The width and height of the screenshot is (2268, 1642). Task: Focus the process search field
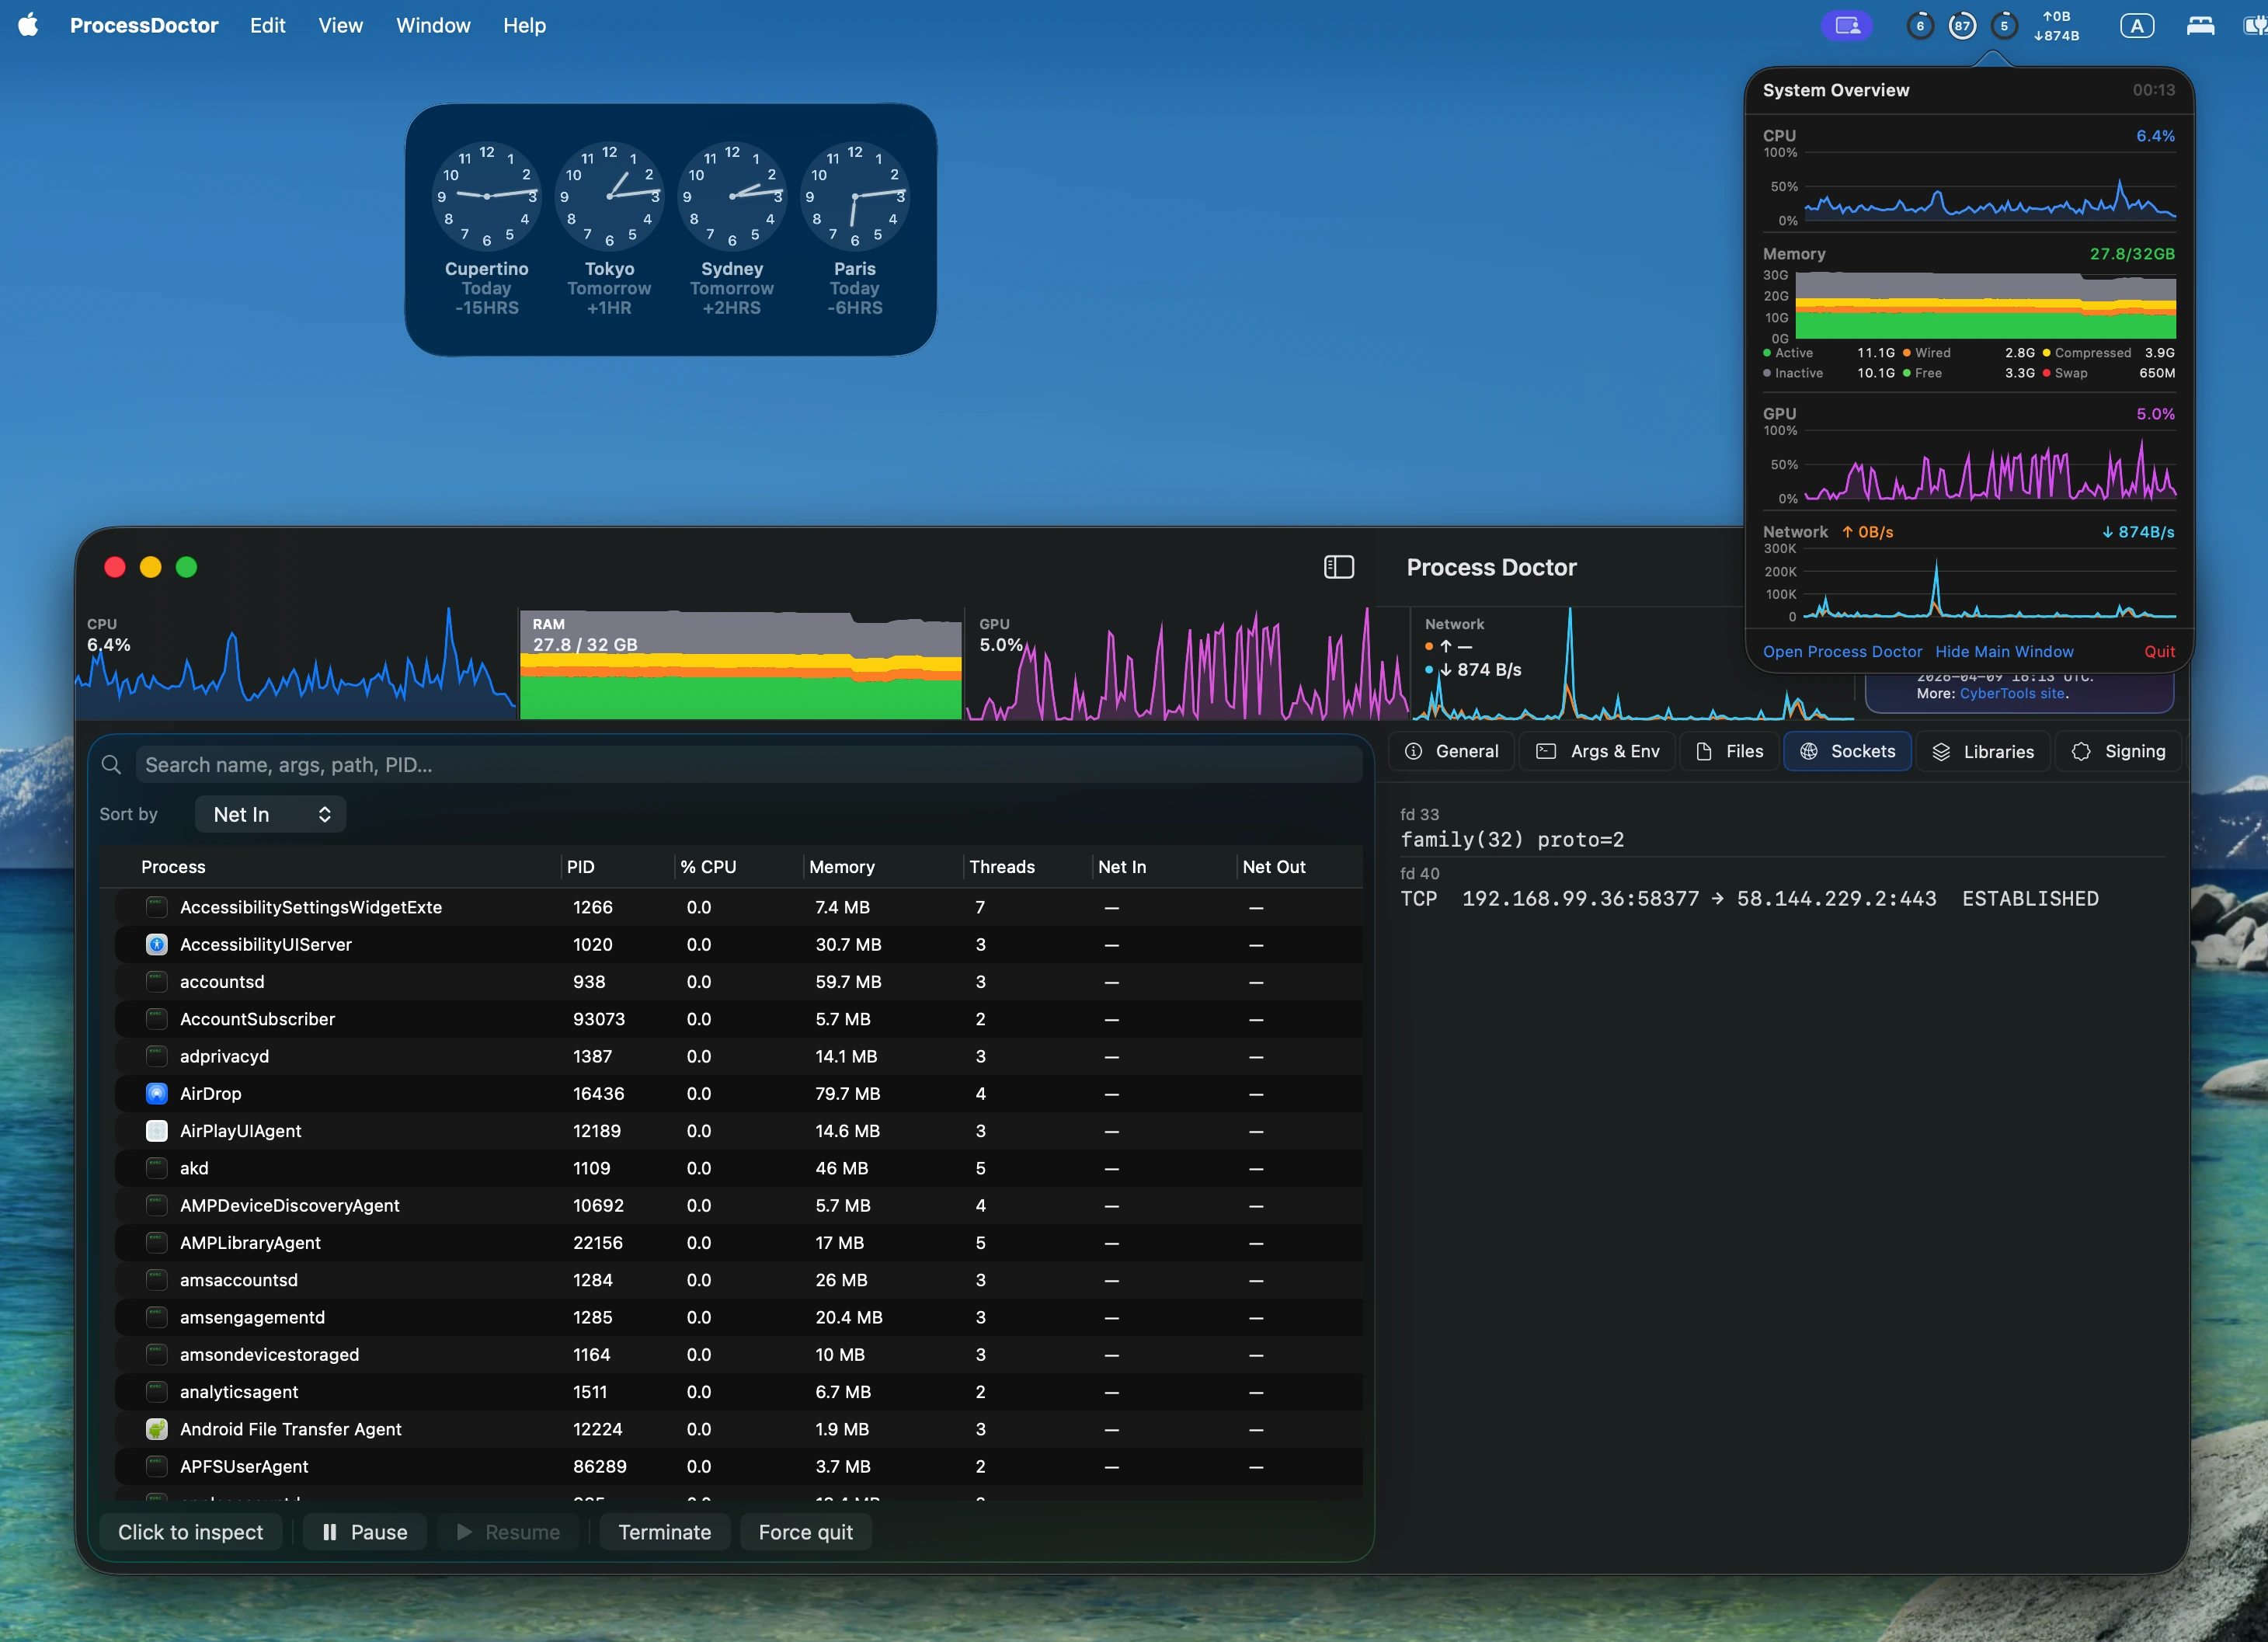point(748,765)
